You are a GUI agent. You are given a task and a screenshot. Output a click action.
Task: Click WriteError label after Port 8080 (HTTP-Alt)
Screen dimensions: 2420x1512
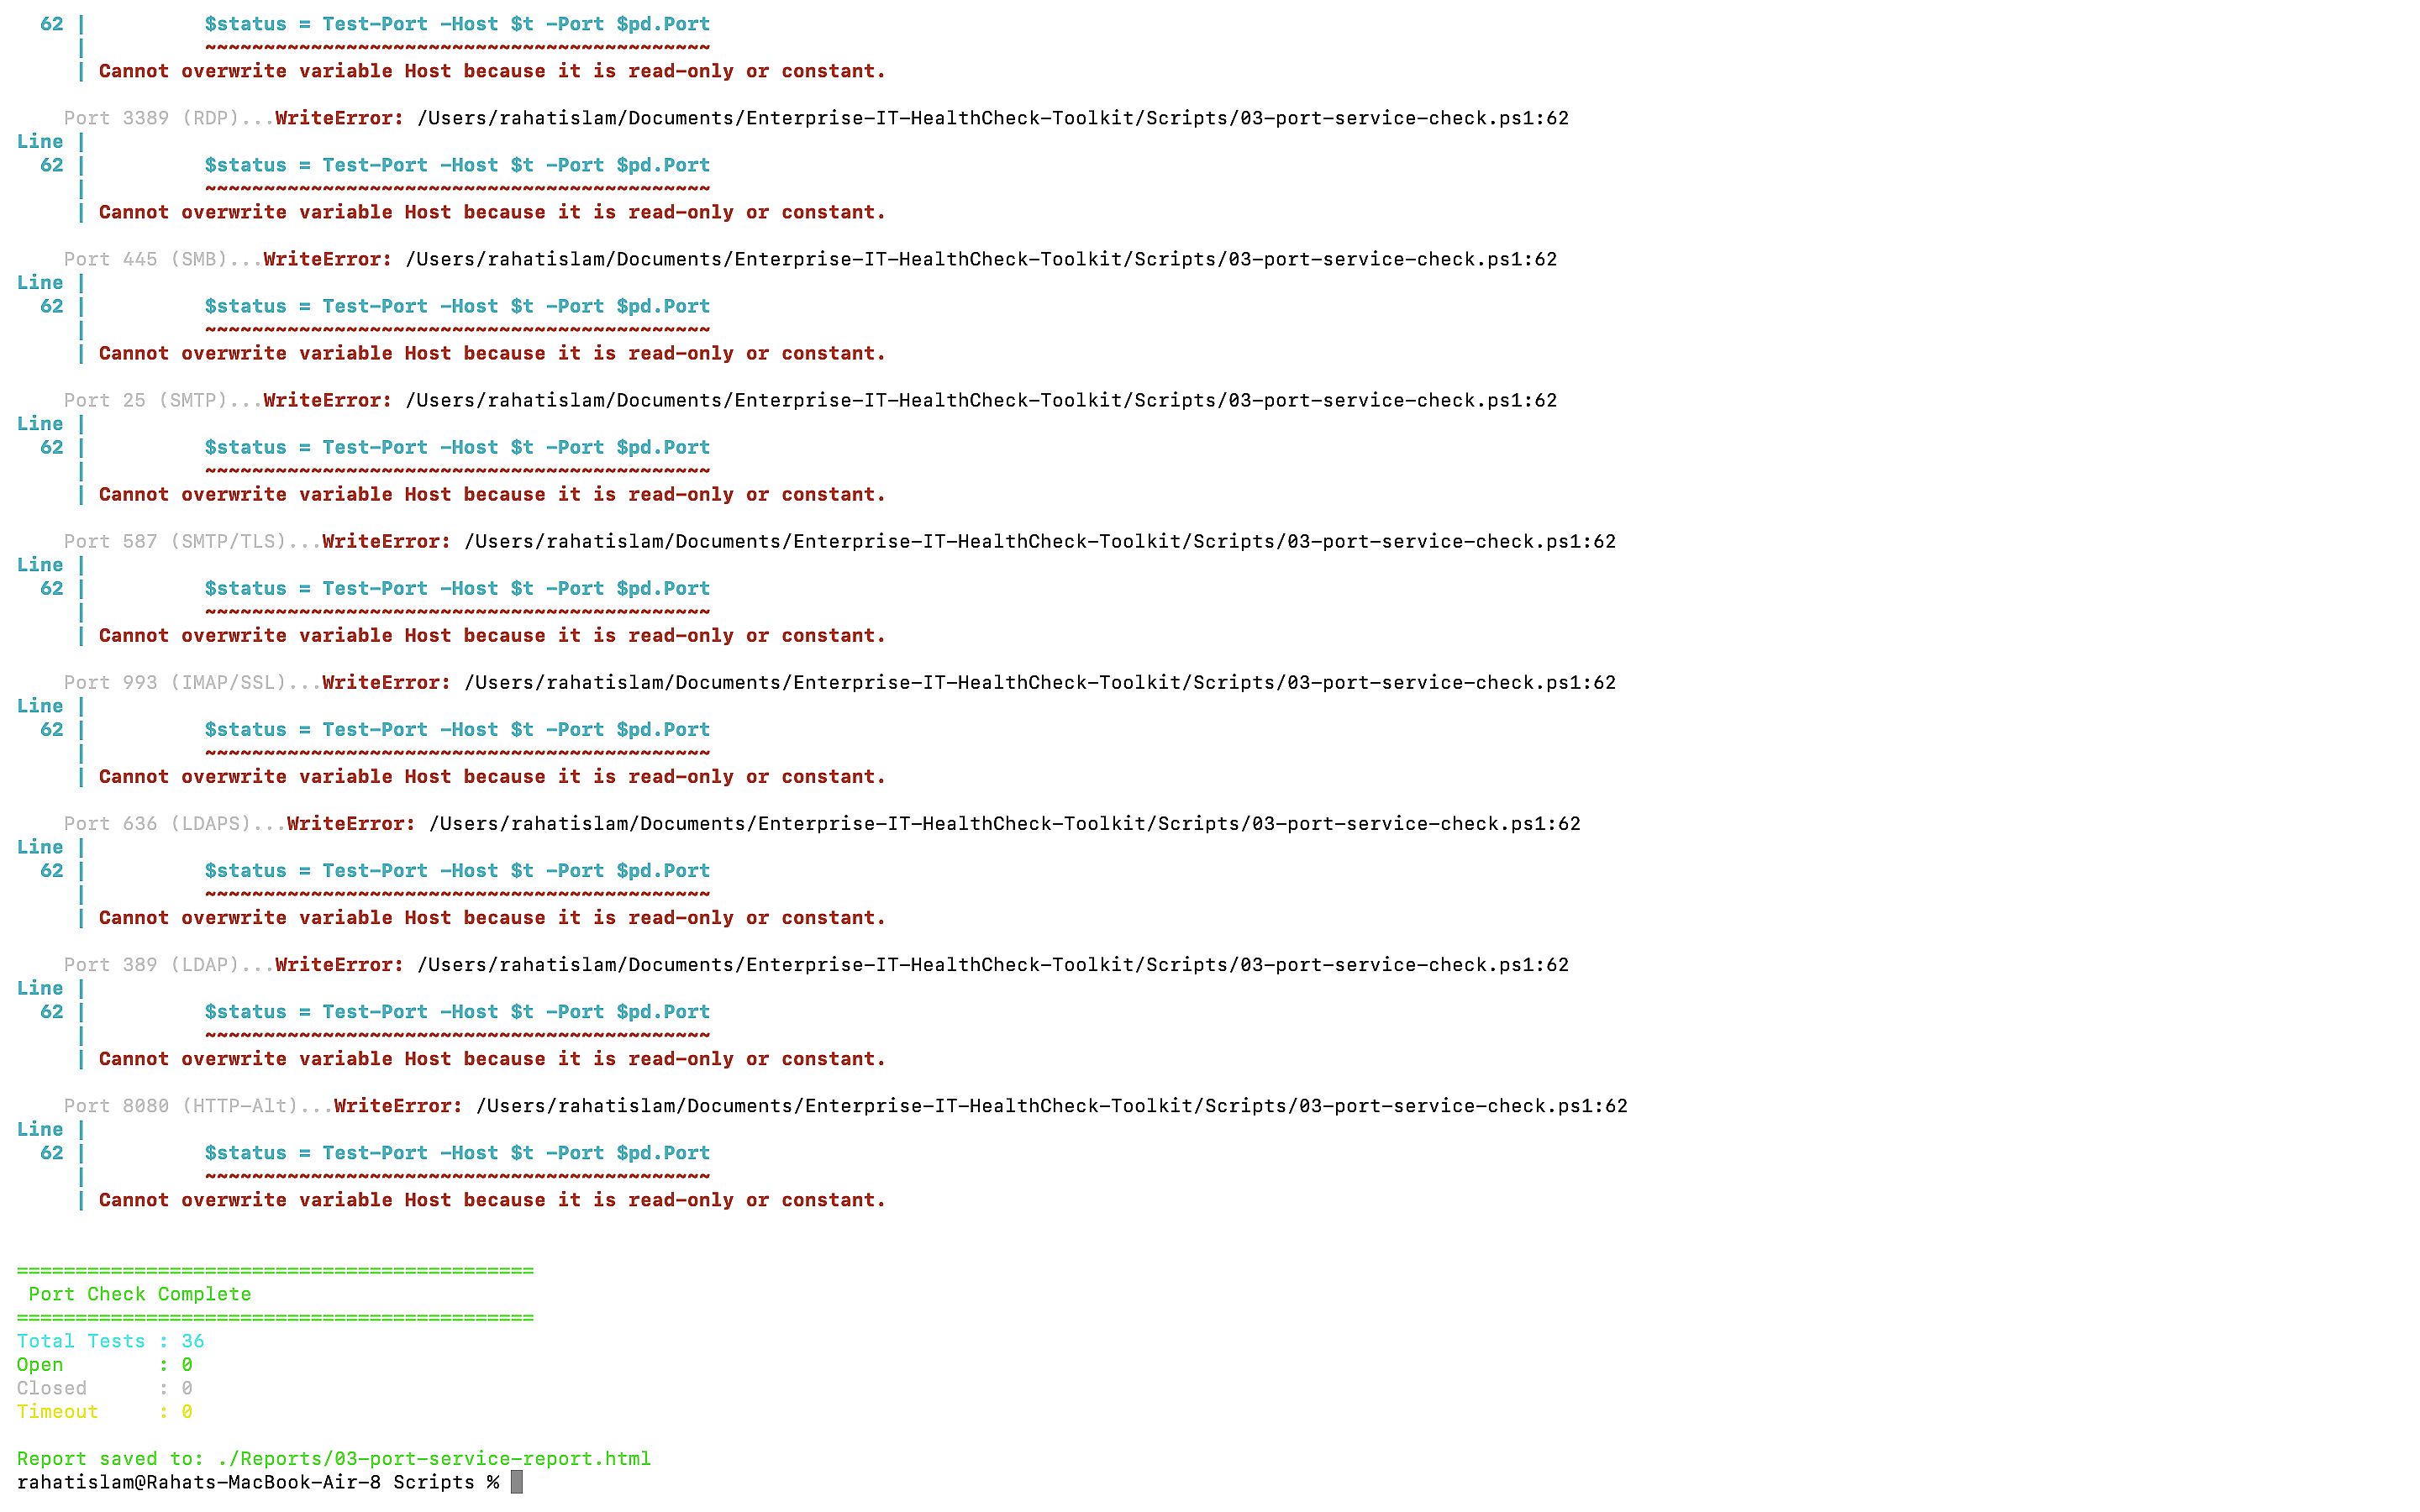click(x=398, y=1105)
